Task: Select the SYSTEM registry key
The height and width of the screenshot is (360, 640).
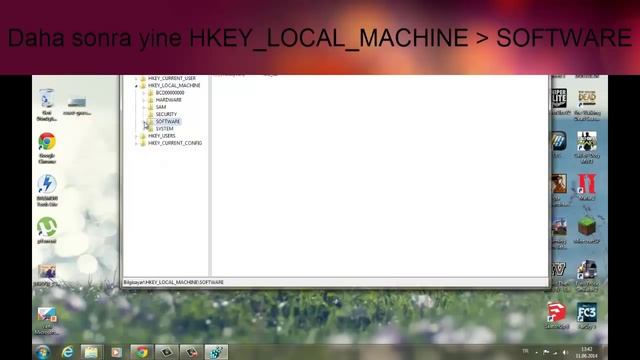Action: pyautogui.click(x=164, y=129)
